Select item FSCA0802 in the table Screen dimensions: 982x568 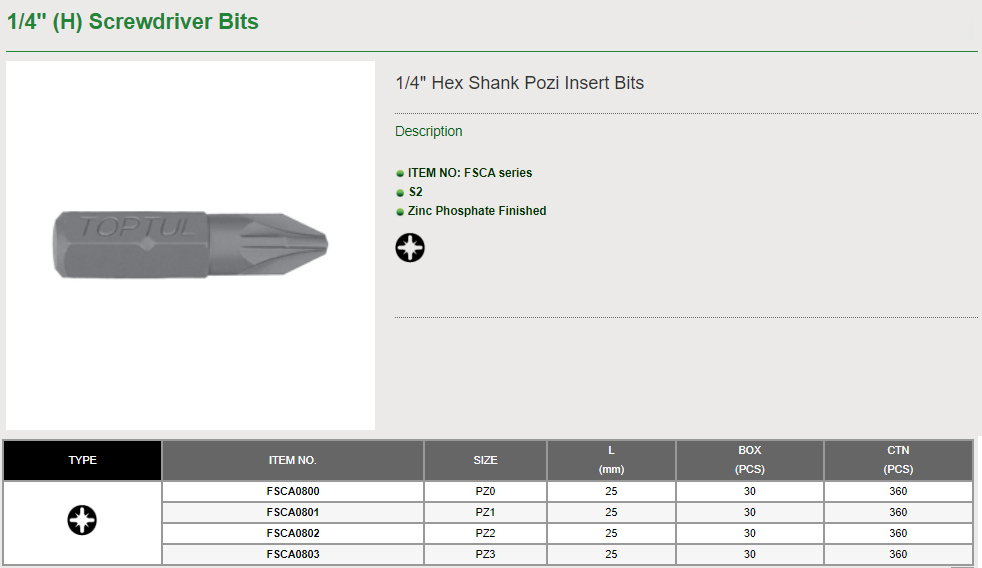point(293,533)
